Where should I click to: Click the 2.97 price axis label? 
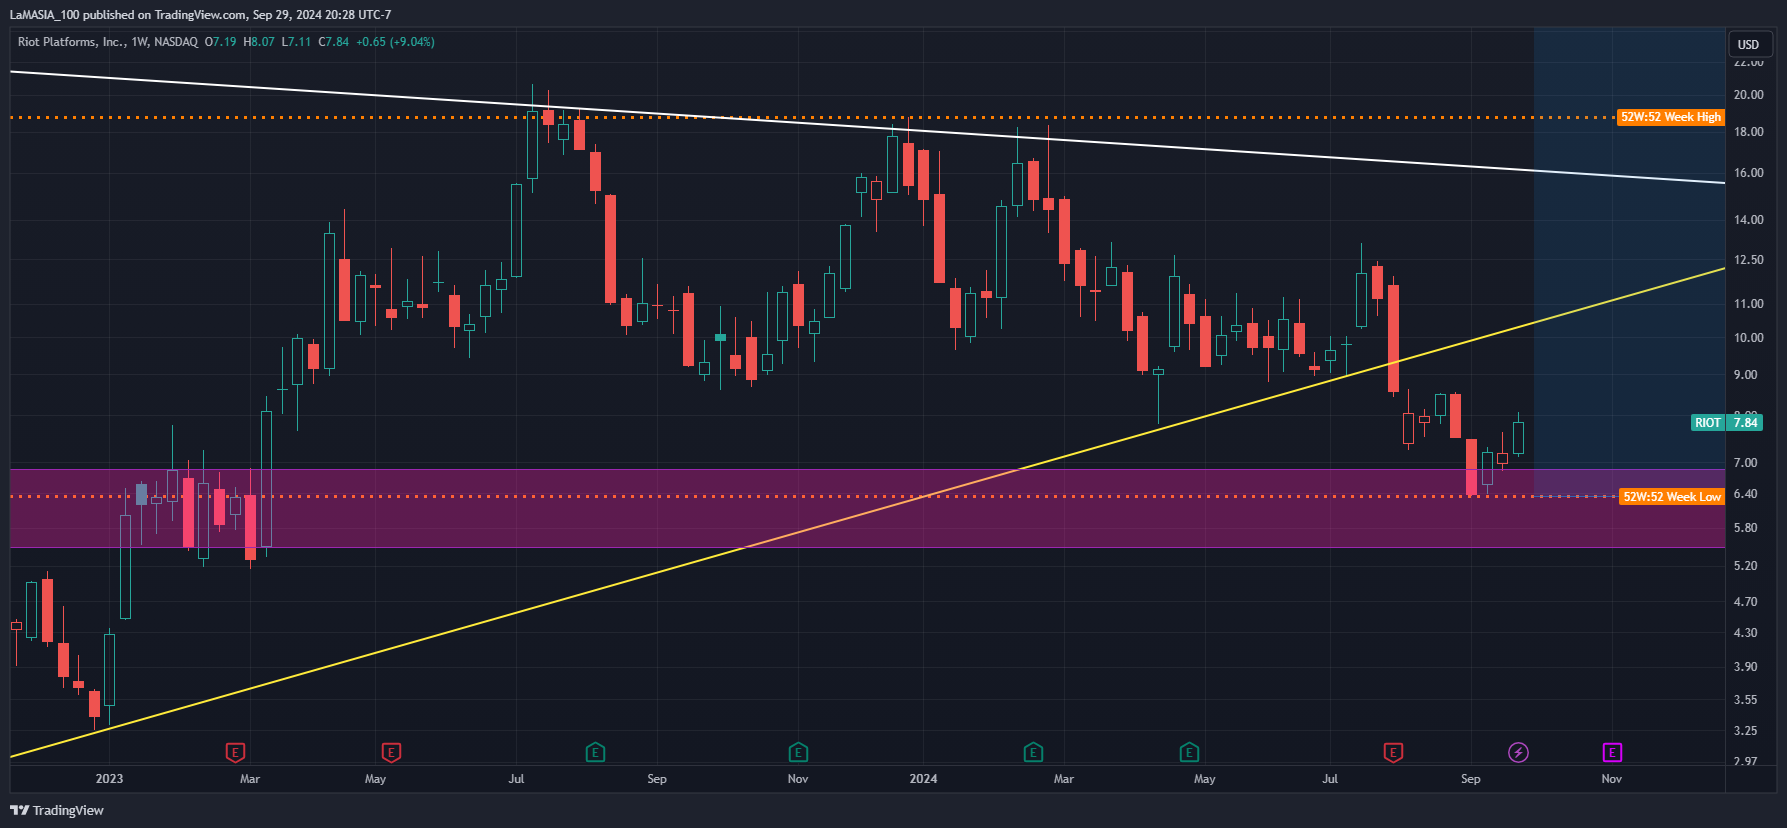coord(1746,761)
